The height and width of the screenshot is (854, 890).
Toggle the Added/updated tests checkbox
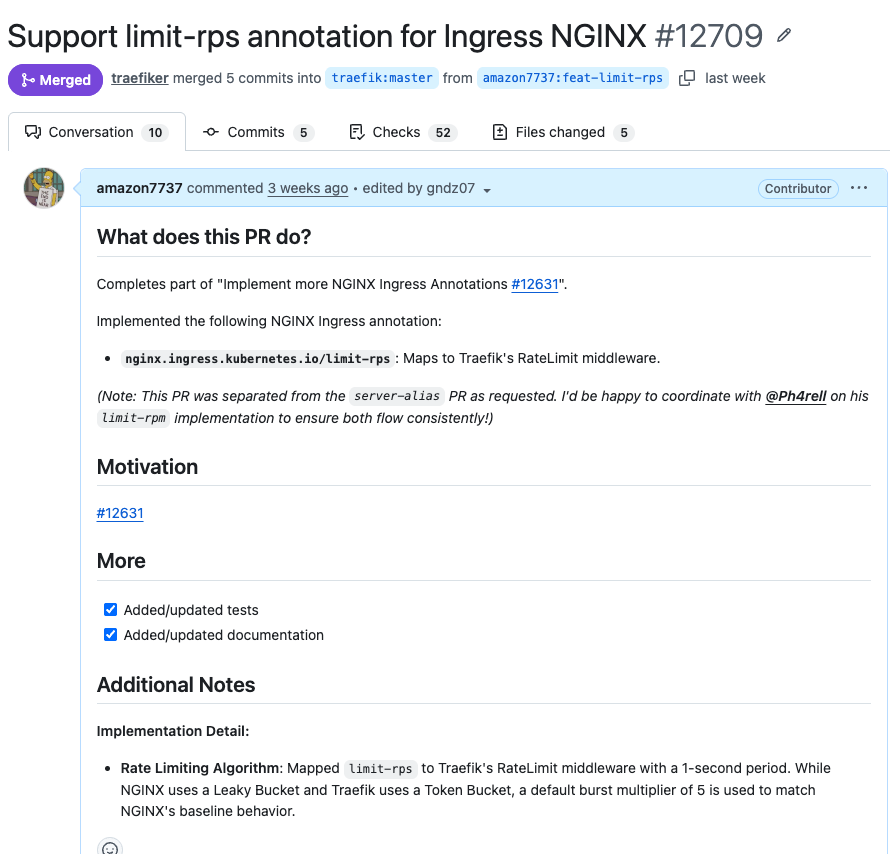pyautogui.click(x=111, y=610)
